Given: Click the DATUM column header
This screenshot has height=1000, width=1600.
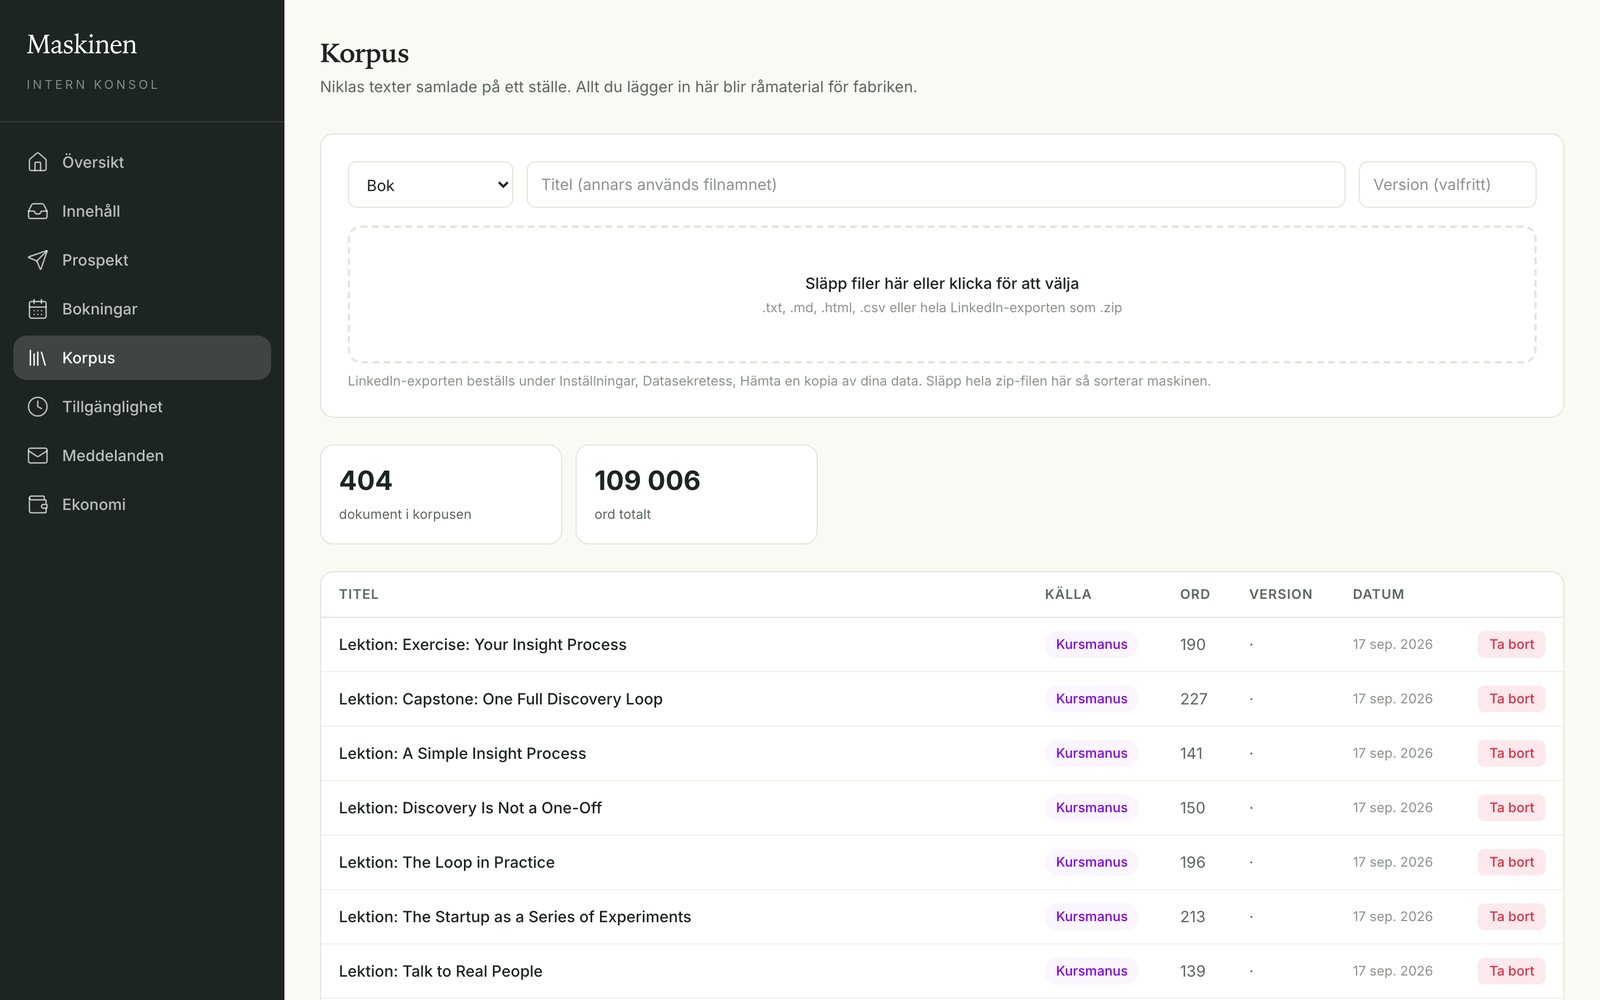Looking at the screenshot, I should pyautogui.click(x=1378, y=594).
